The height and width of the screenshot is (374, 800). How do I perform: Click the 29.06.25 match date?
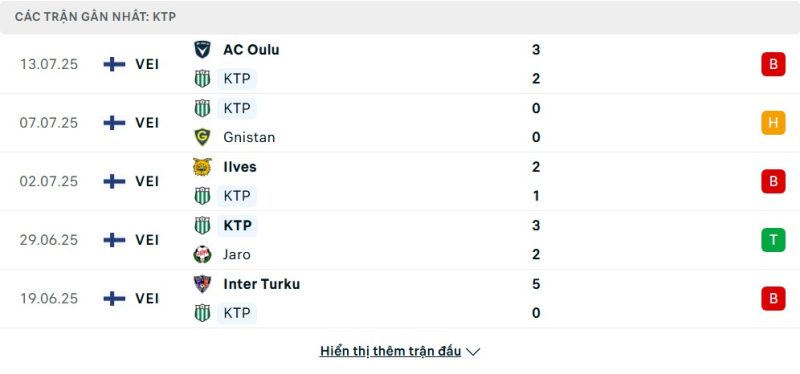pyautogui.click(x=49, y=240)
